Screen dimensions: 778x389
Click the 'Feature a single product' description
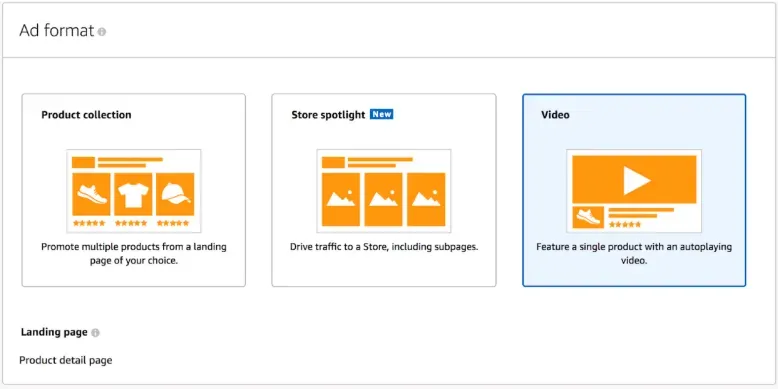[x=634, y=254]
